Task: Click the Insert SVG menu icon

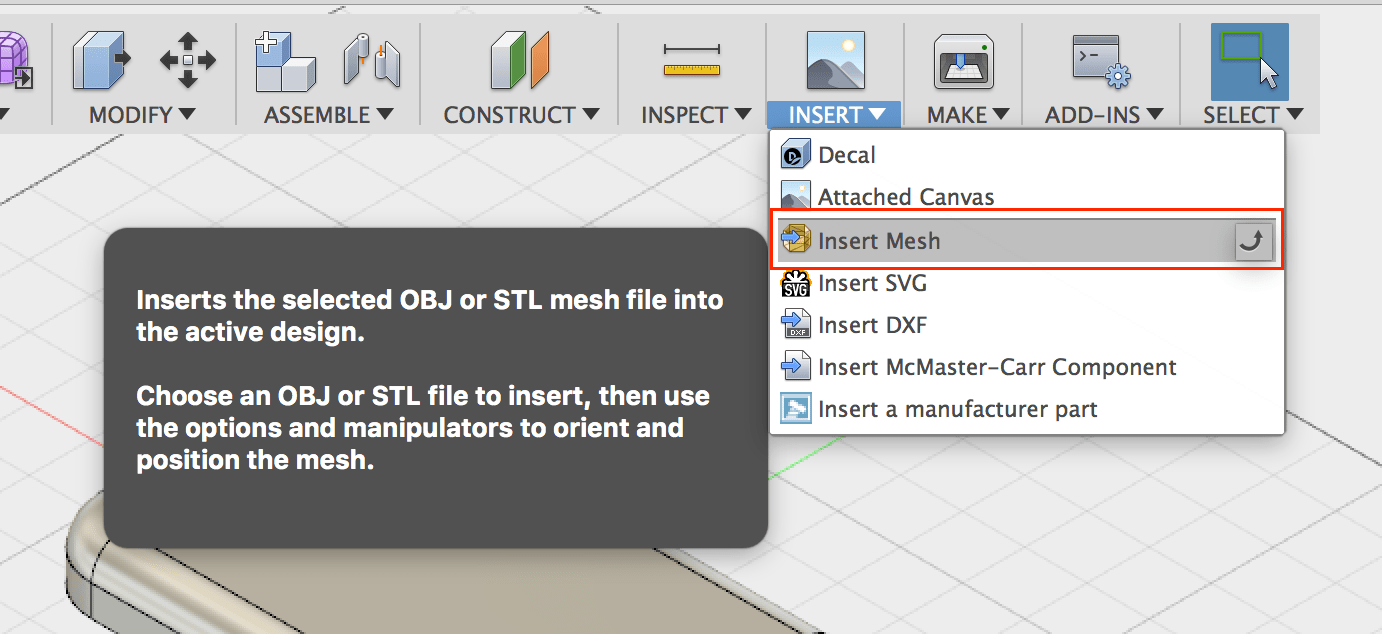Action: tap(794, 283)
